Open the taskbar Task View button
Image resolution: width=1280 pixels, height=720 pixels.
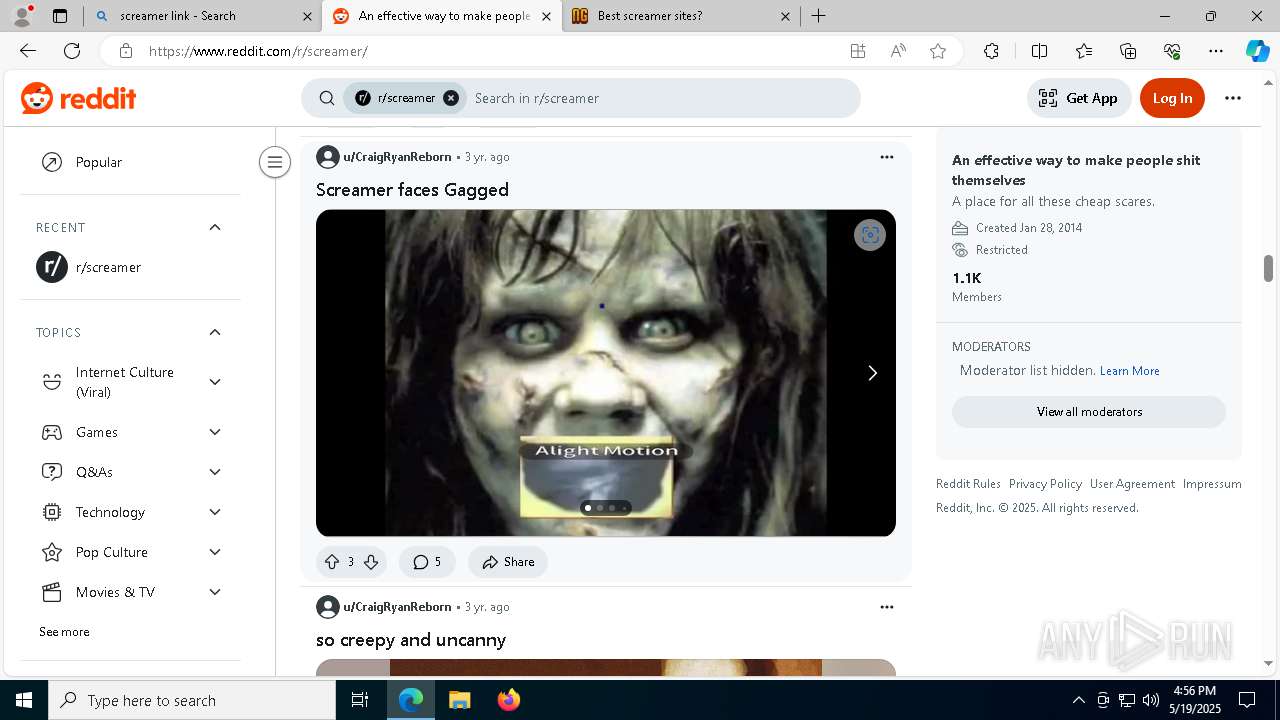click(360, 700)
